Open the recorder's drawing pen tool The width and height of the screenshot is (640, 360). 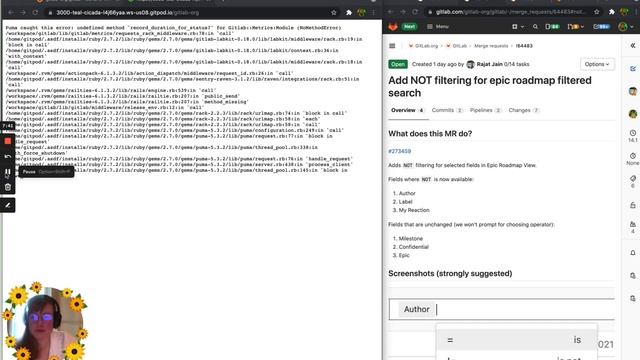[7, 205]
